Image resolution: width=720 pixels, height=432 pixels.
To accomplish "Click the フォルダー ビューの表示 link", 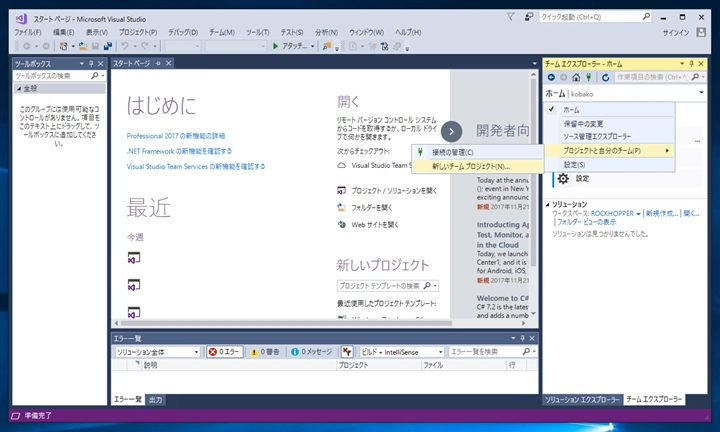I will click(x=586, y=222).
